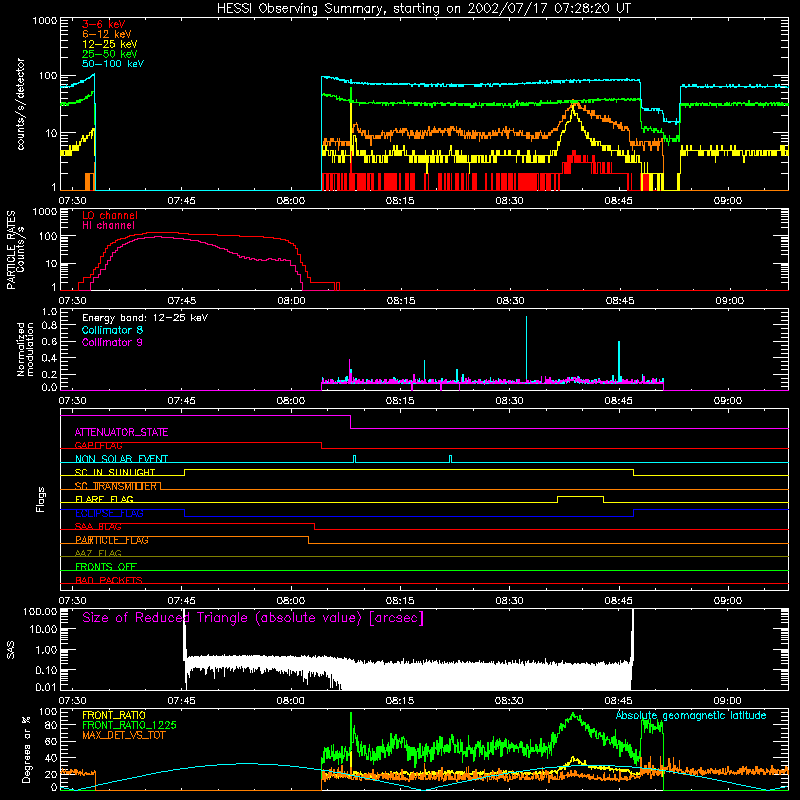Click the 100.00 value on the SAS axis
Viewport: 800px width, 800px height.
[x=40, y=611]
